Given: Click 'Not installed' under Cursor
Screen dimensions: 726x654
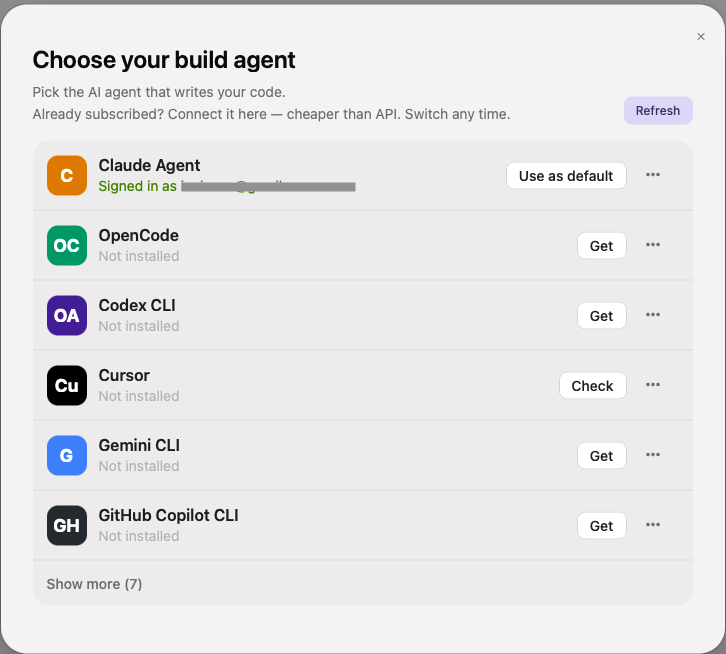Looking at the screenshot, I should coord(139,396).
